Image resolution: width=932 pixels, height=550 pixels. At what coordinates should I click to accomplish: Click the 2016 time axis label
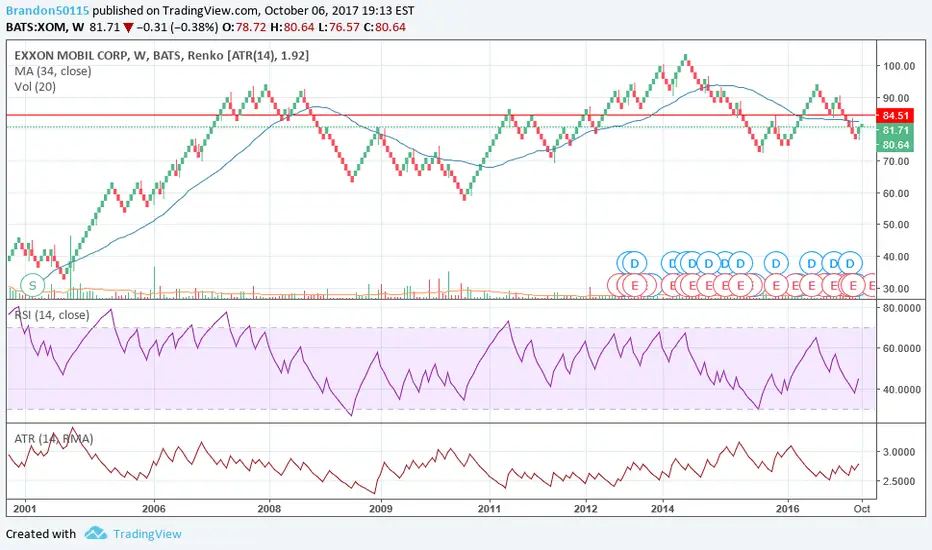coord(788,509)
